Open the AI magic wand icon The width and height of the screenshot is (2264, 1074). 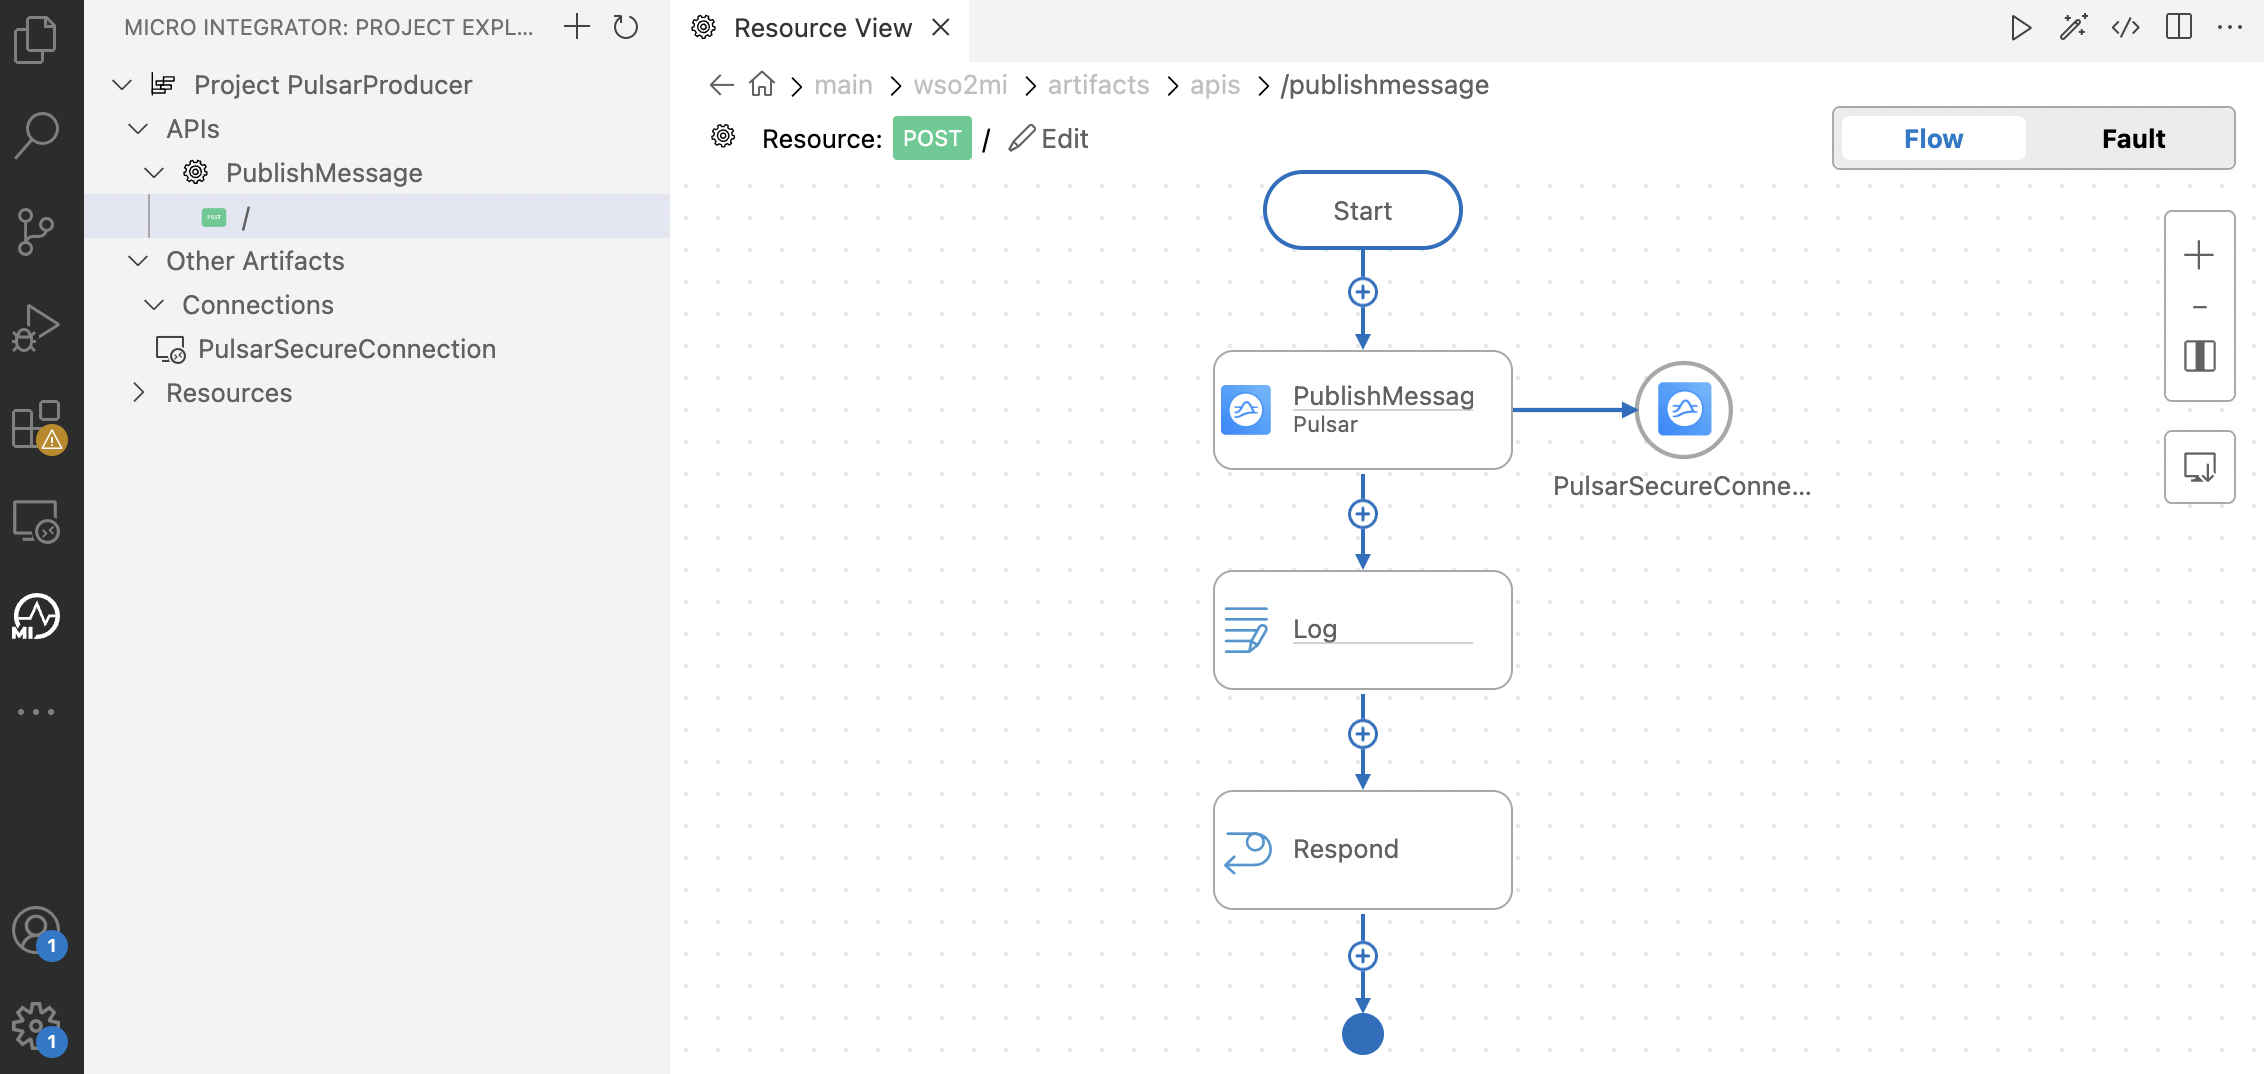(x=2074, y=28)
